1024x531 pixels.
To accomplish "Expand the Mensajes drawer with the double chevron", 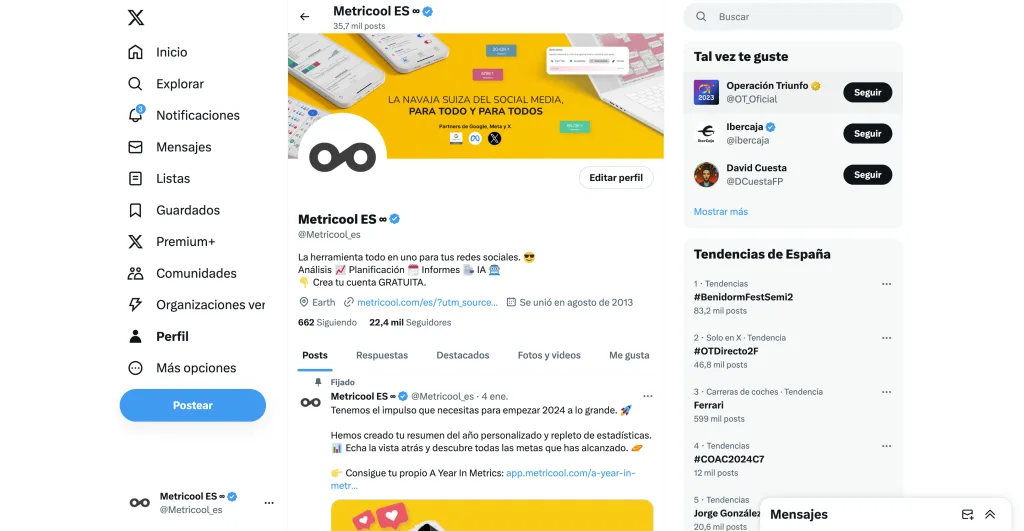I will point(990,515).
